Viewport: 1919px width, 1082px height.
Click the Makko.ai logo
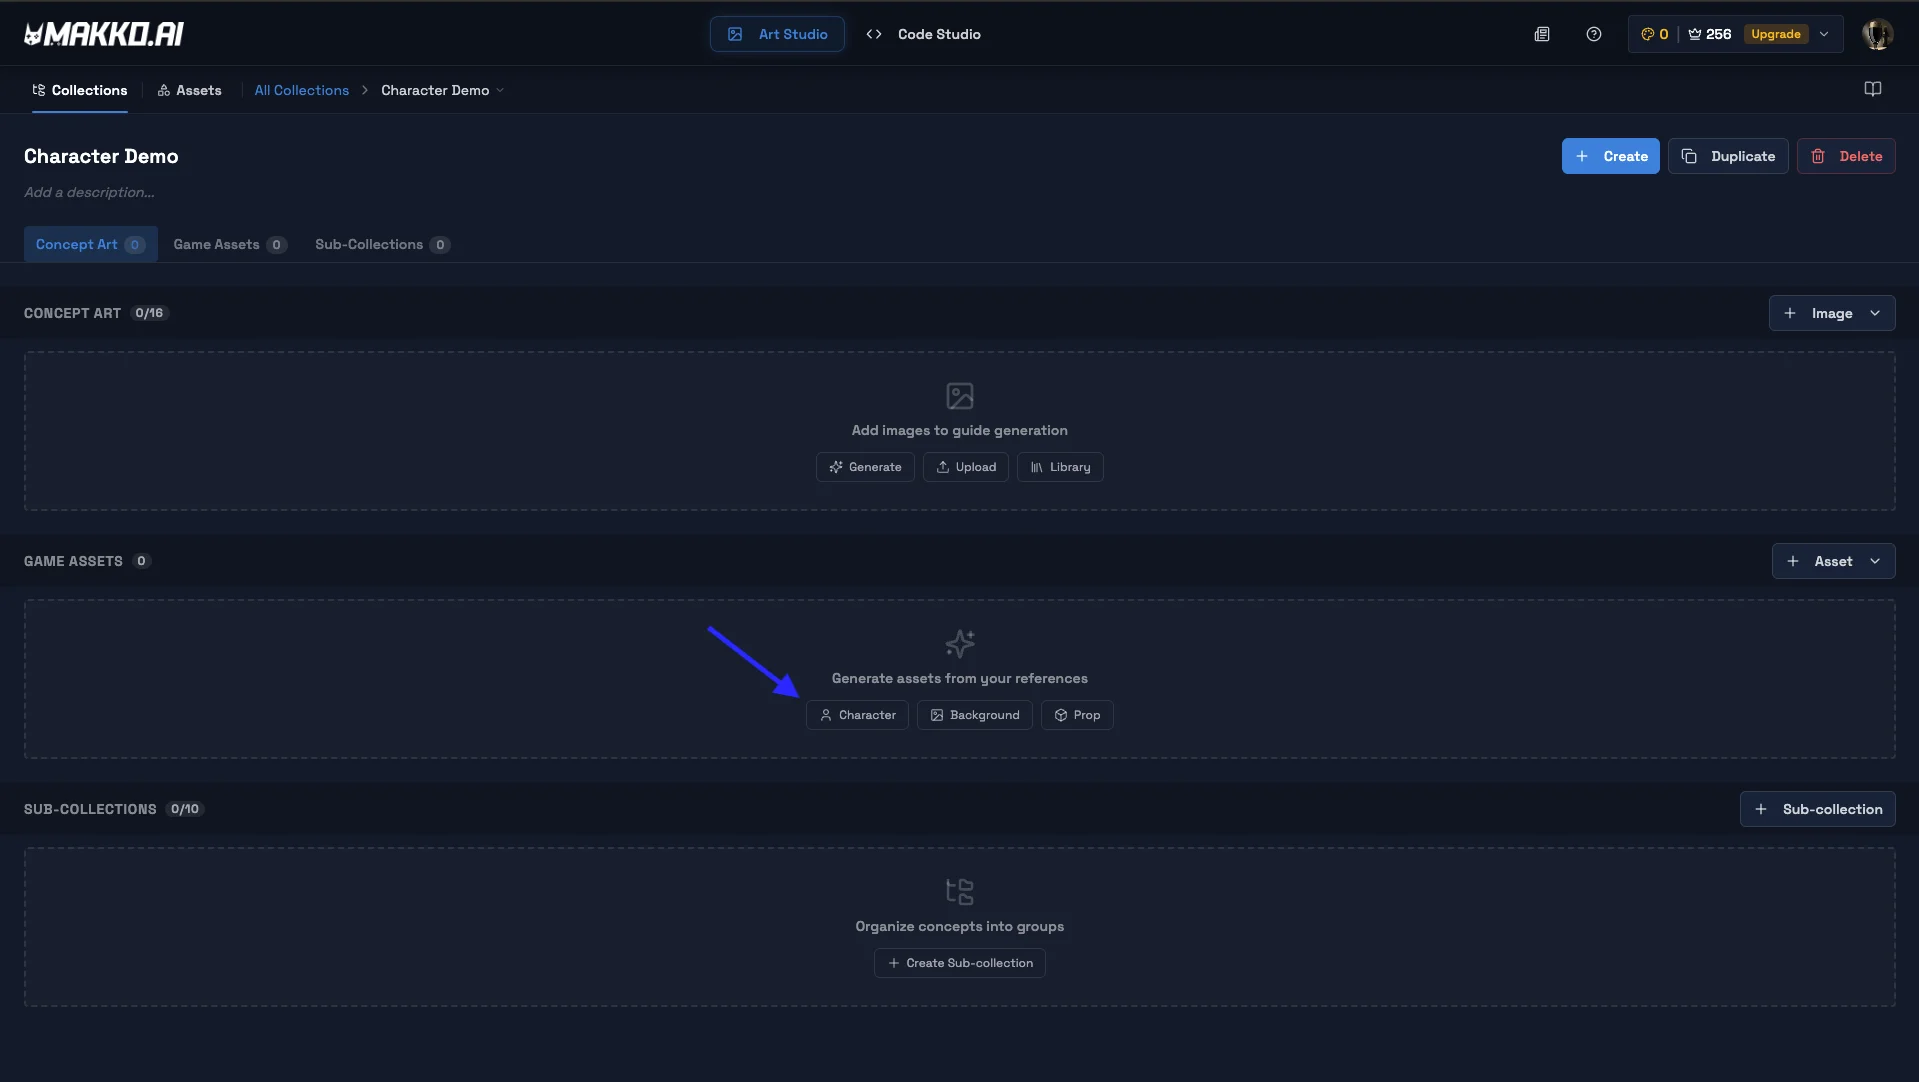(103, 33)
